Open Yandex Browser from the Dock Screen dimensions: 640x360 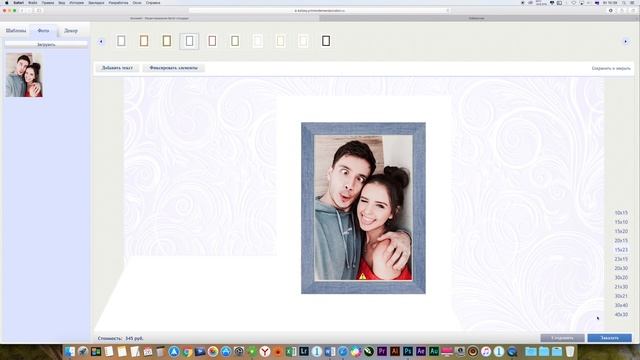[x=265, y=351]
